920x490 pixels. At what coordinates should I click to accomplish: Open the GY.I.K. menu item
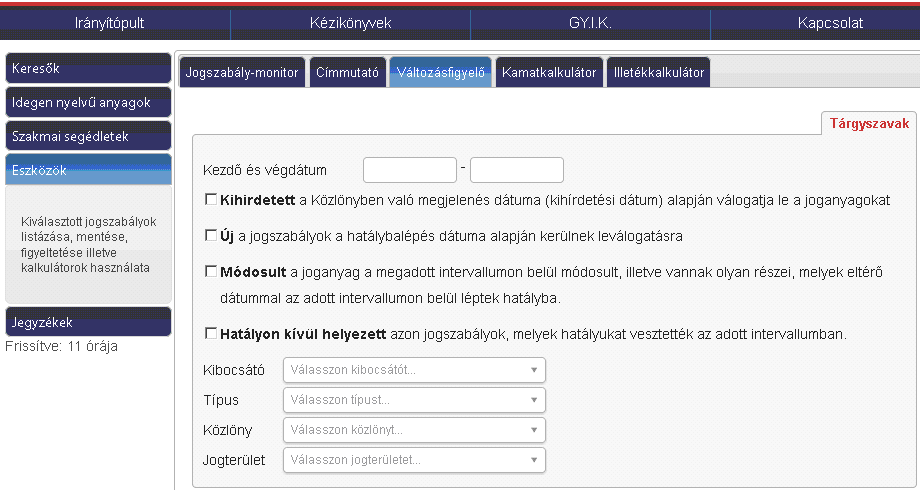[590, 23]
